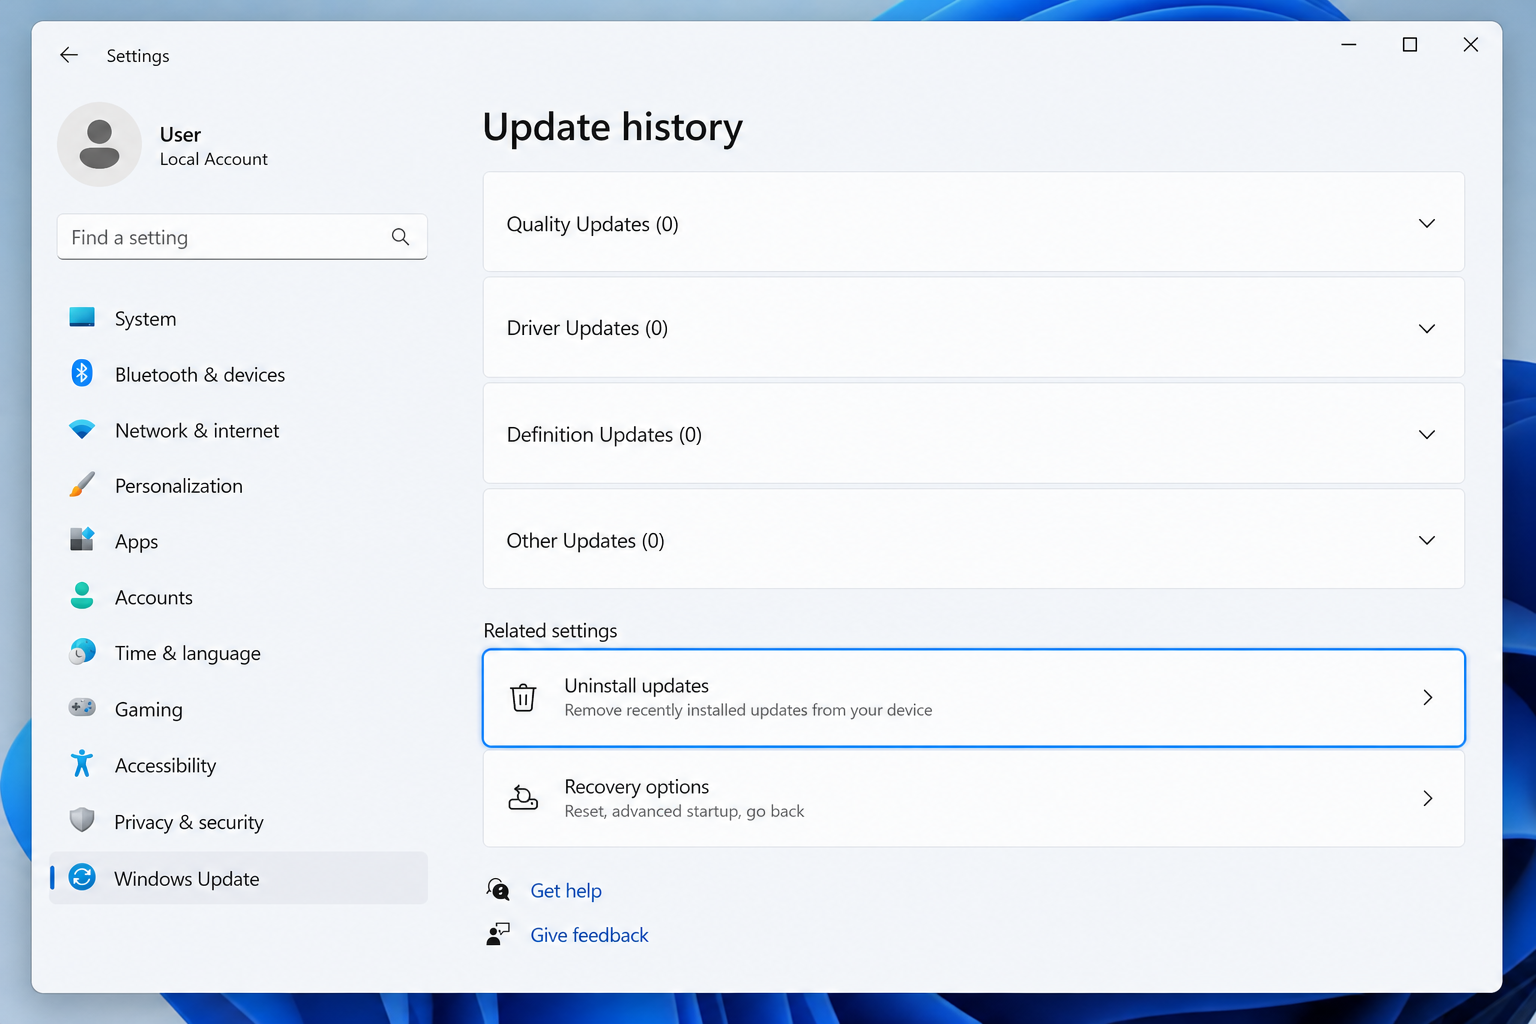
Task: Click the Personalization paintbrush icon
Action: coord(82,485)
